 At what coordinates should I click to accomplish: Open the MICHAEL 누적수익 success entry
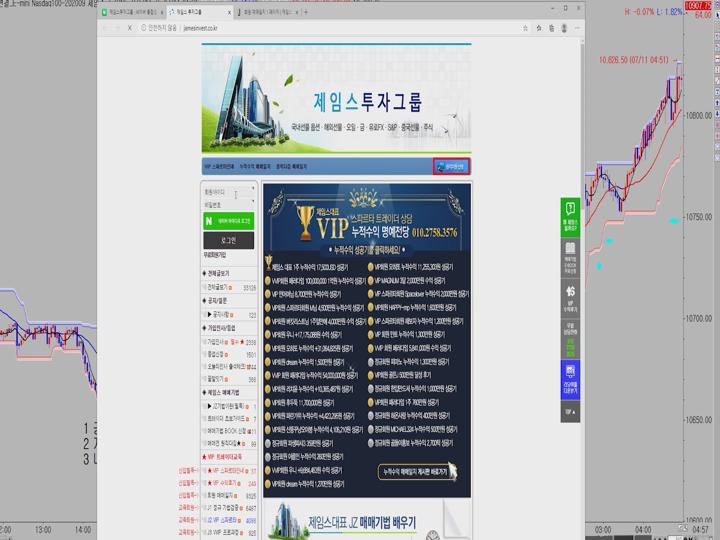point(412,429)
